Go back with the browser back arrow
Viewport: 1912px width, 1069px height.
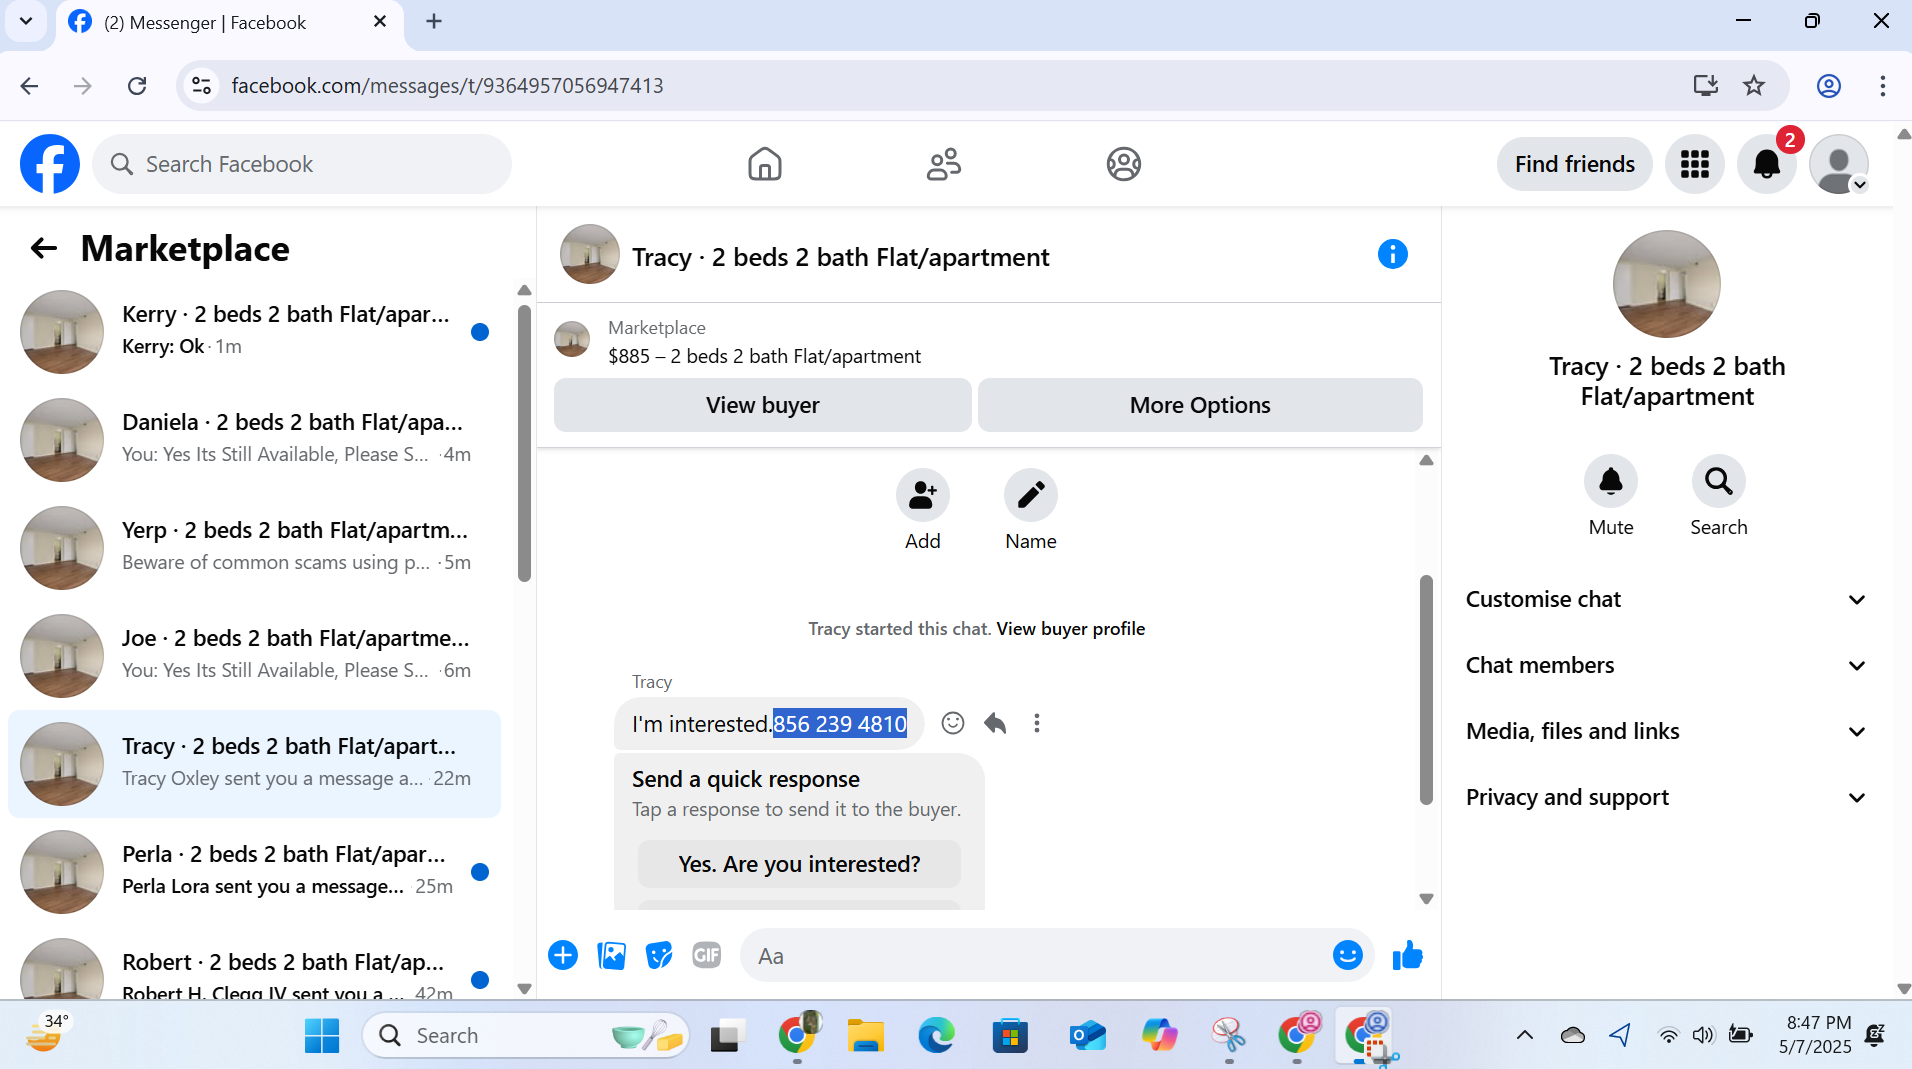click(29, 86)
